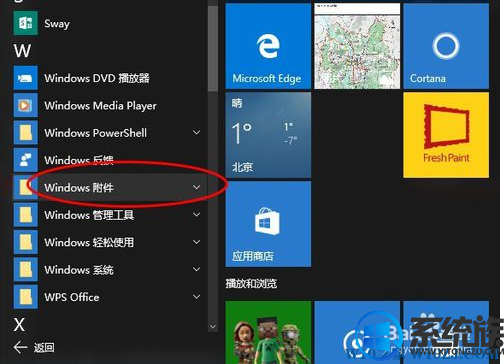The image size is (504, 364).
Task: Go back via 返回 label
Action: [44, 348]
